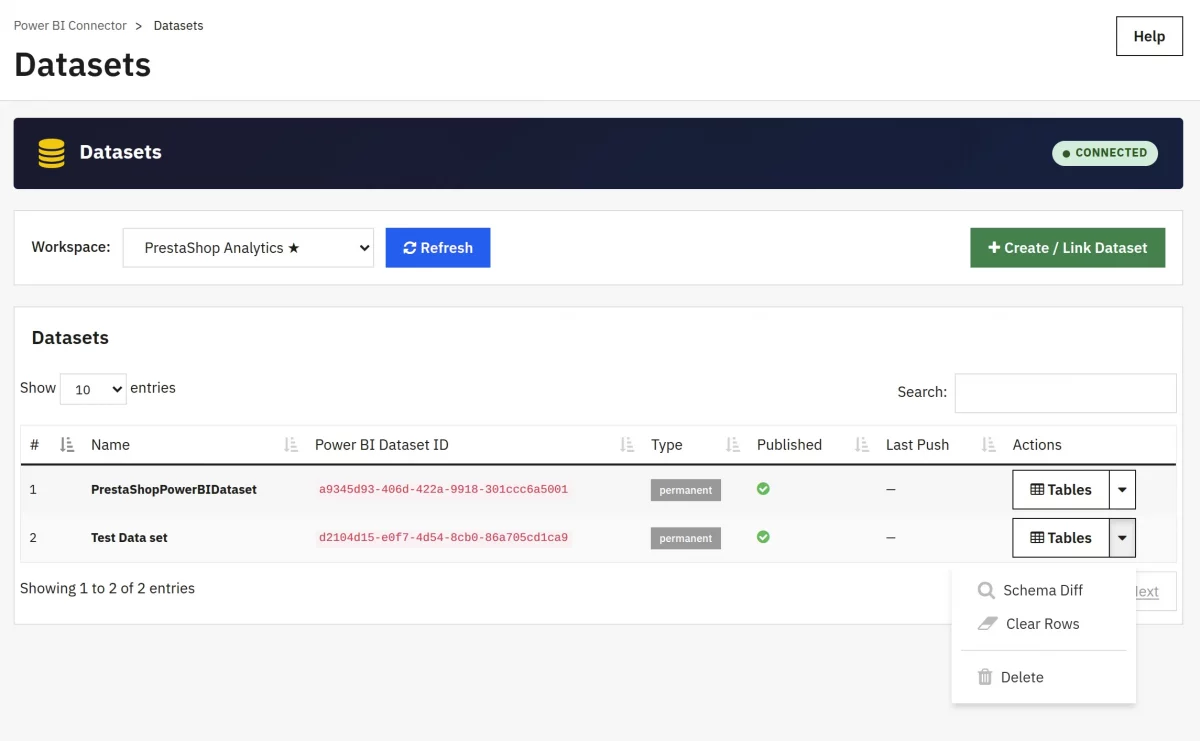
Task: Click permanent badge in PrestaShopPowerBIDataset row
Action: pyautogui.click(x=686, y=490)
